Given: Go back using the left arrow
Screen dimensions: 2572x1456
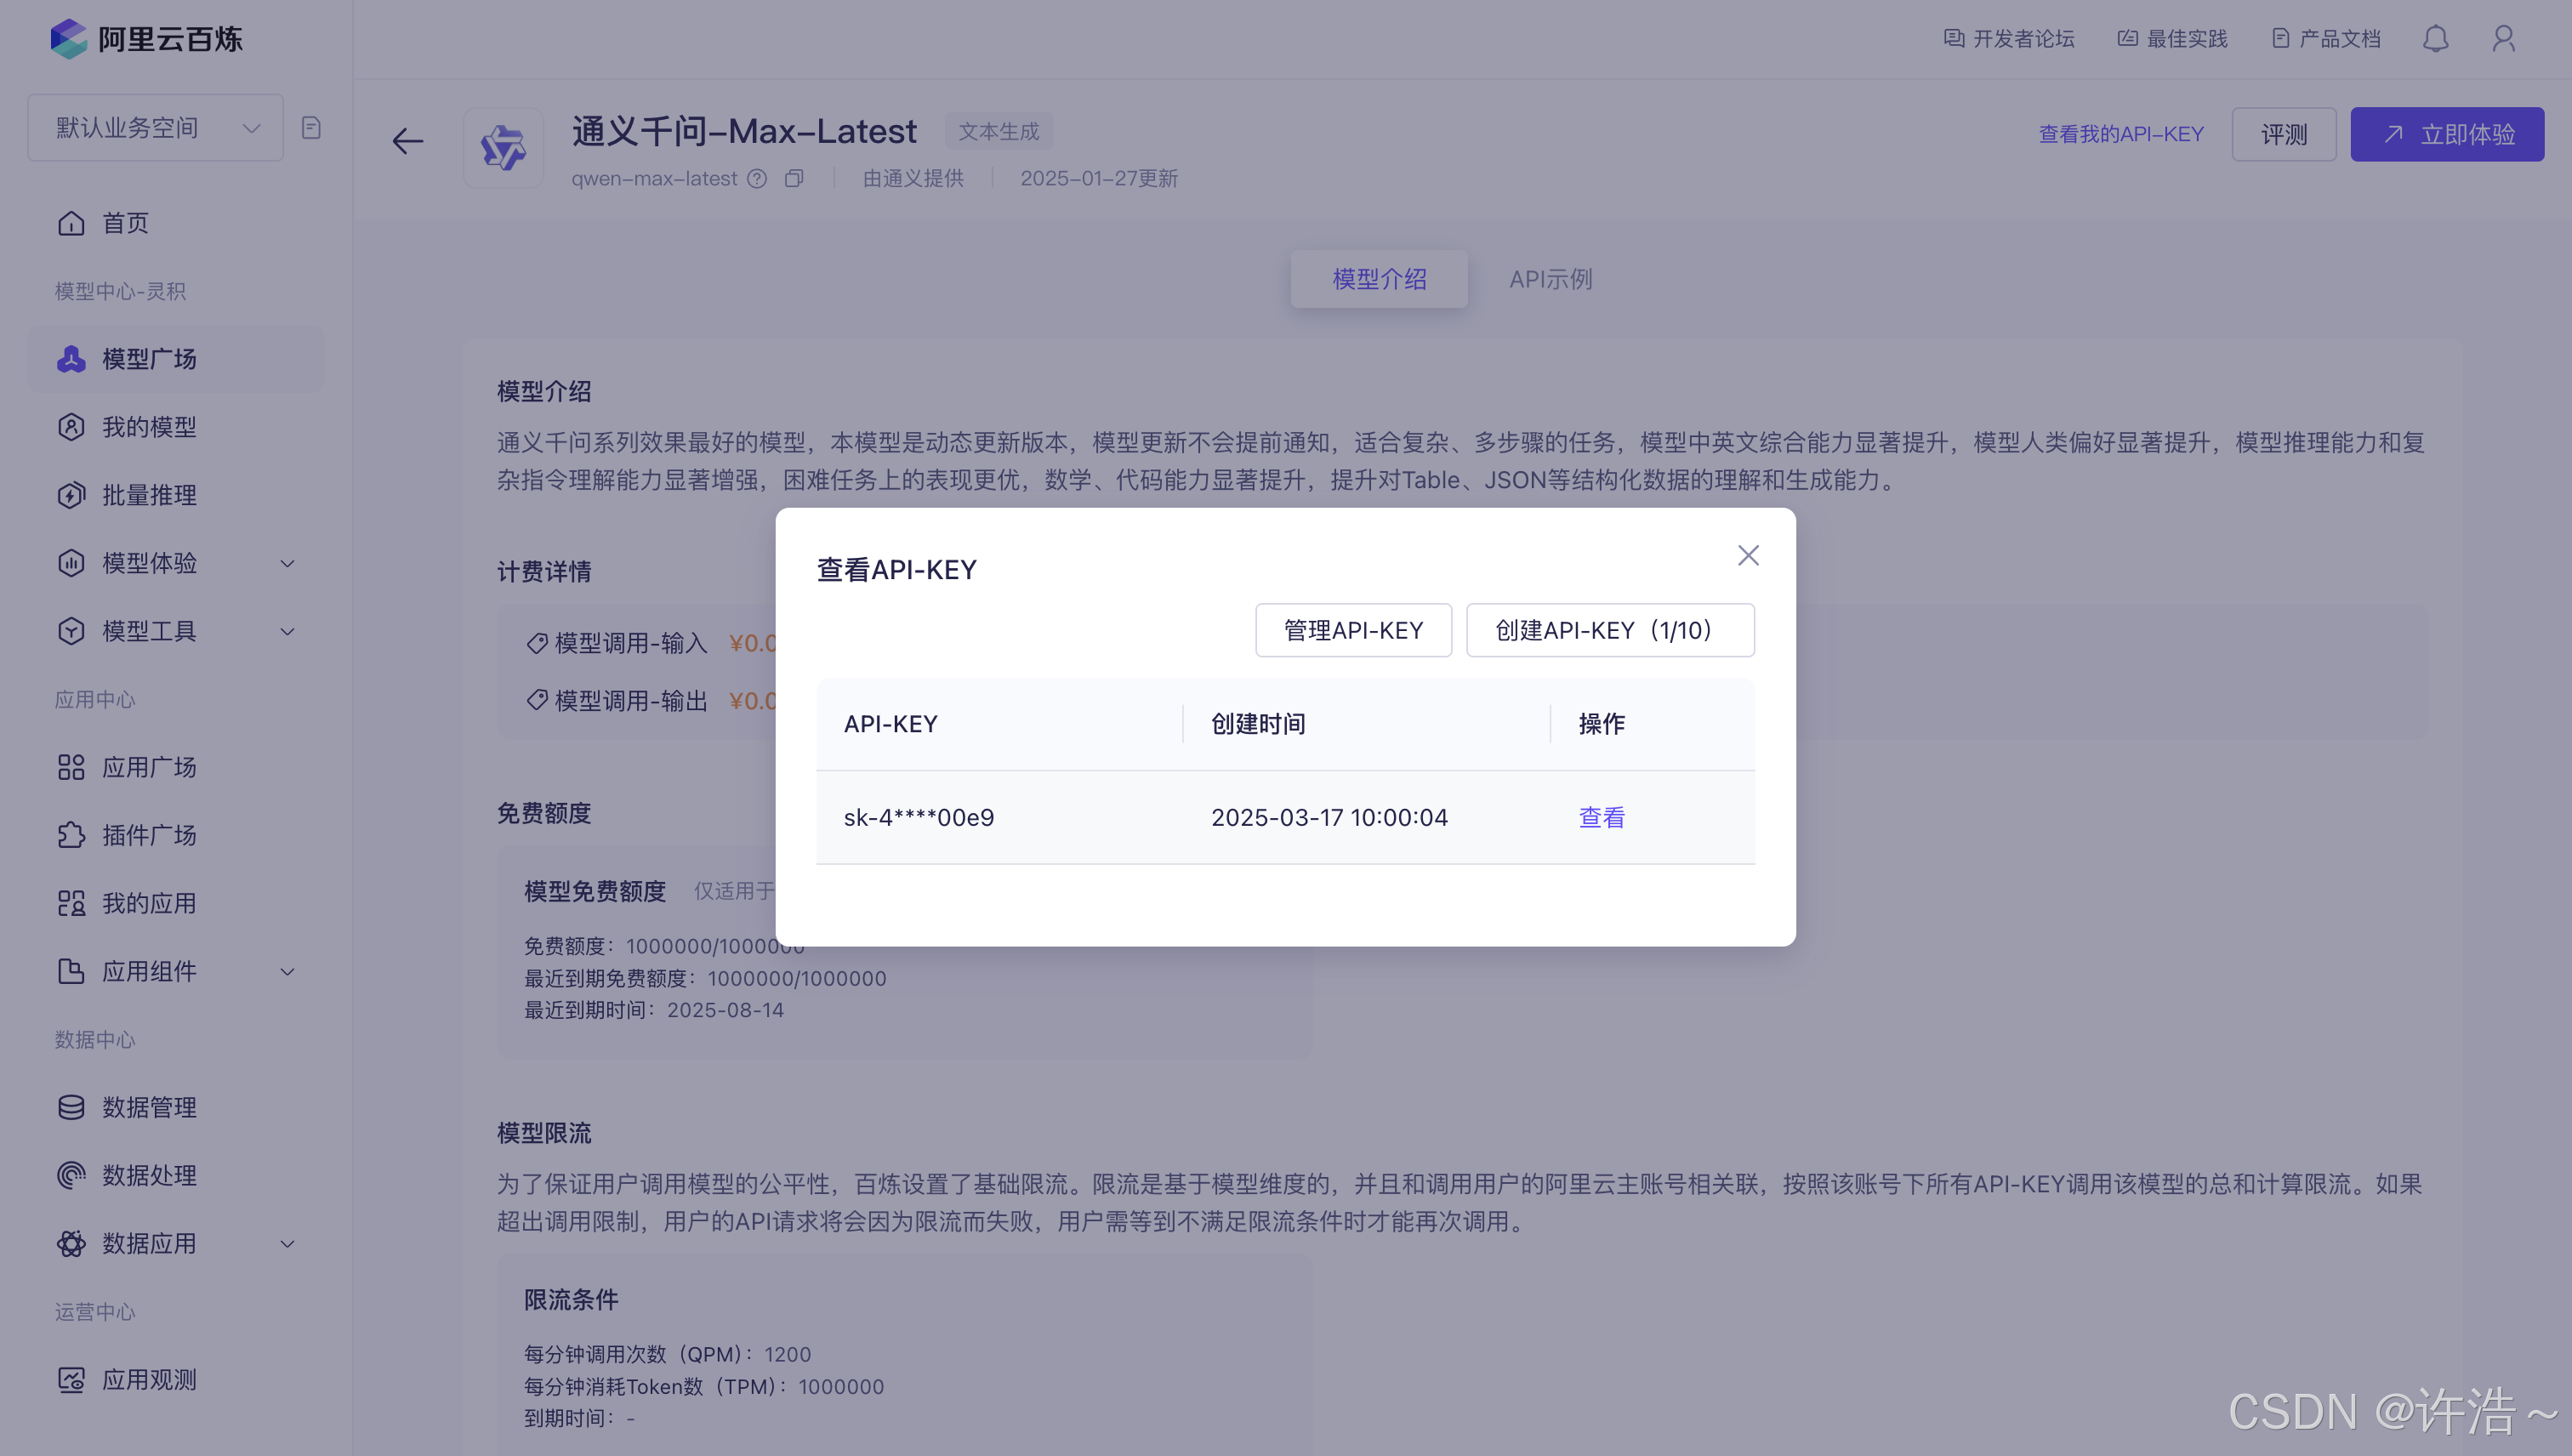Looking at the screenshot, I should click(x=407, y=141).
